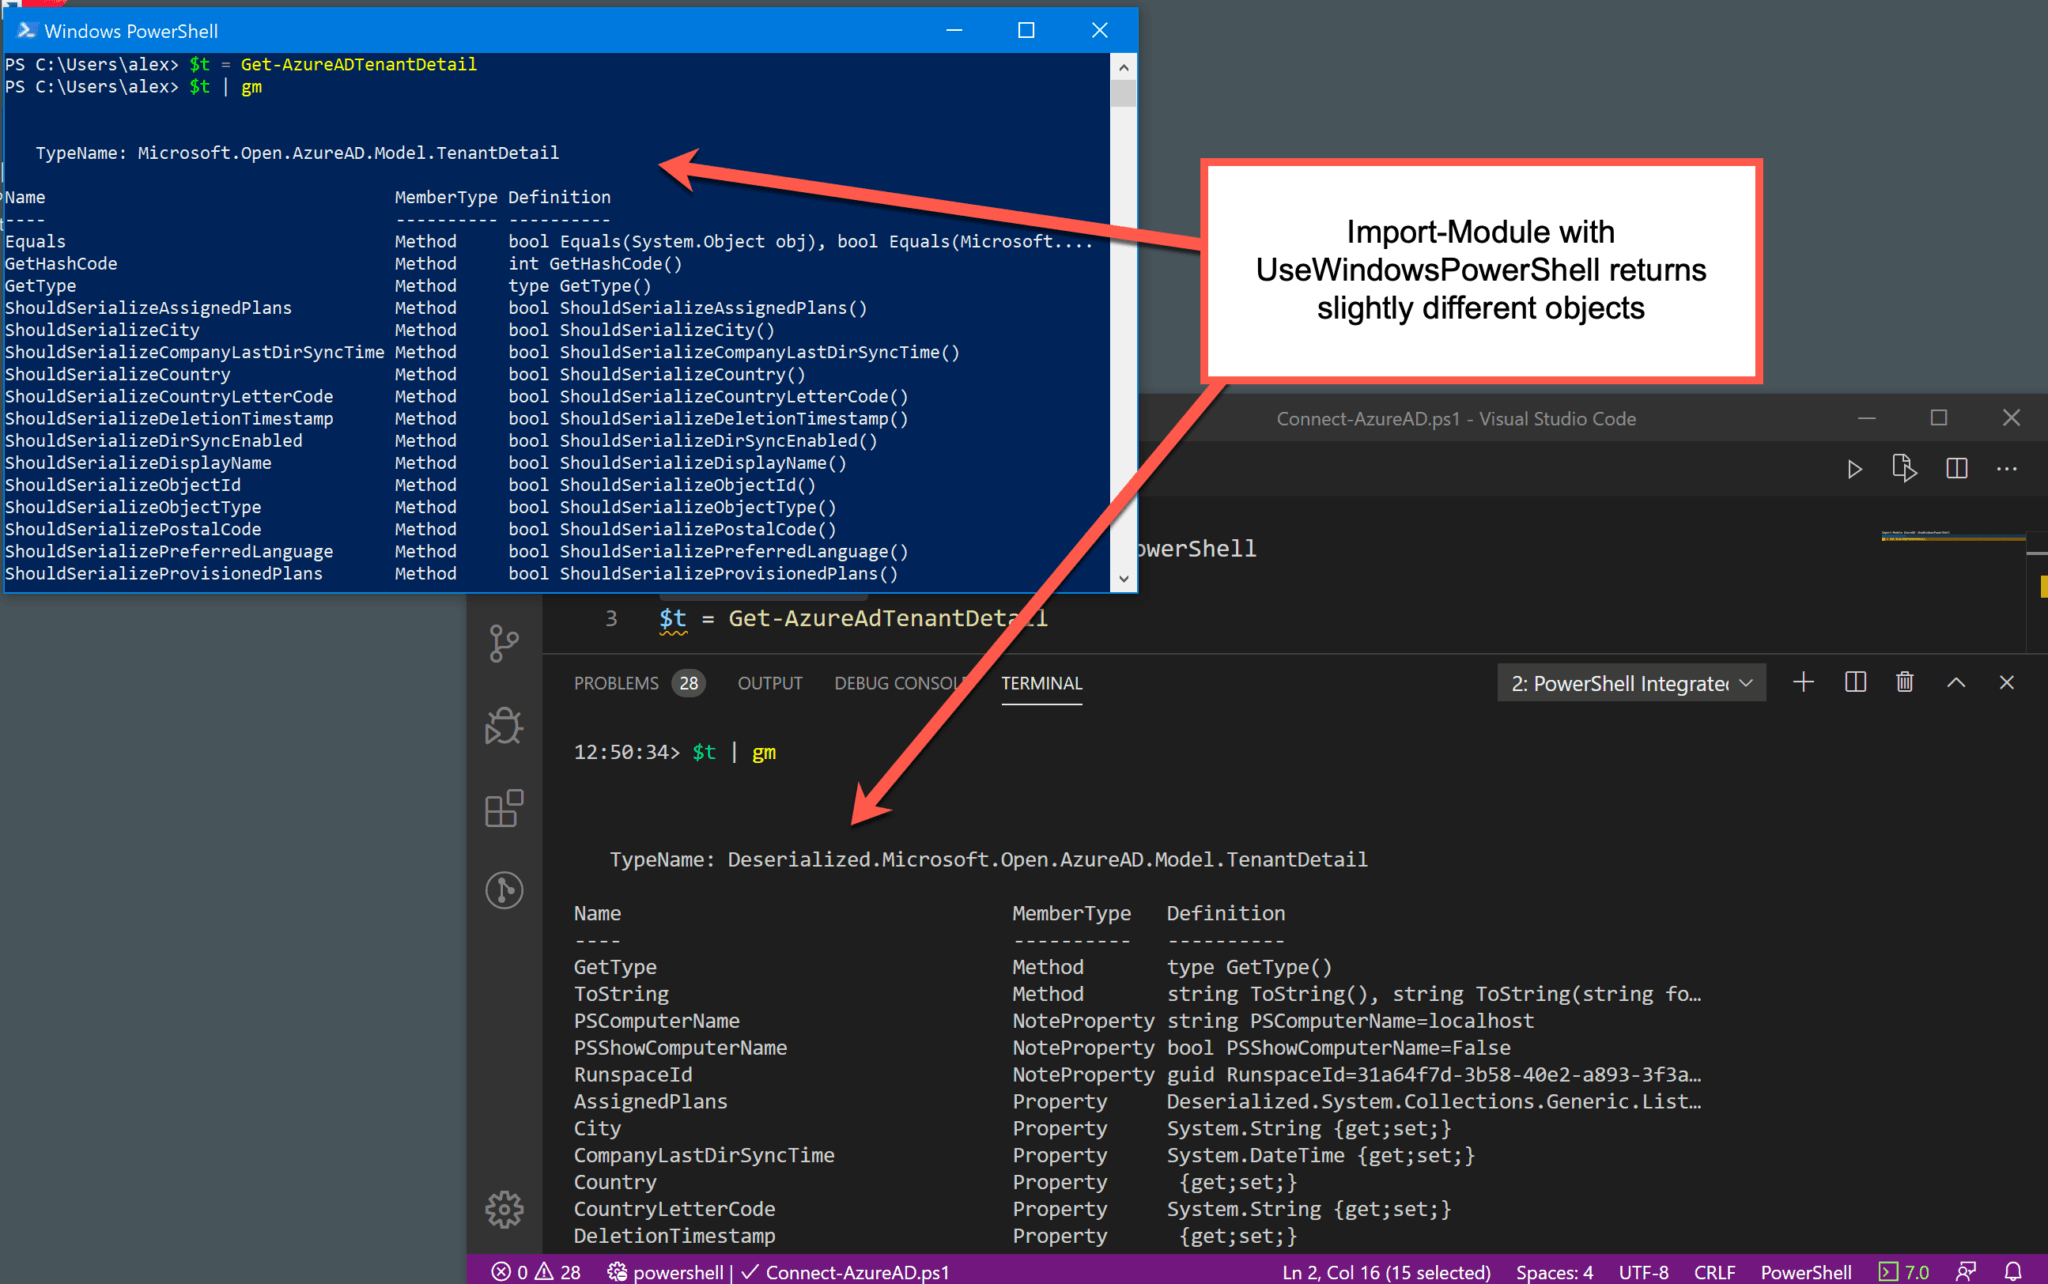Click 'Ln 2, Col 16' to go to a line
Screen dimensions: 2048x1284
click(x=1386, y=1271)
